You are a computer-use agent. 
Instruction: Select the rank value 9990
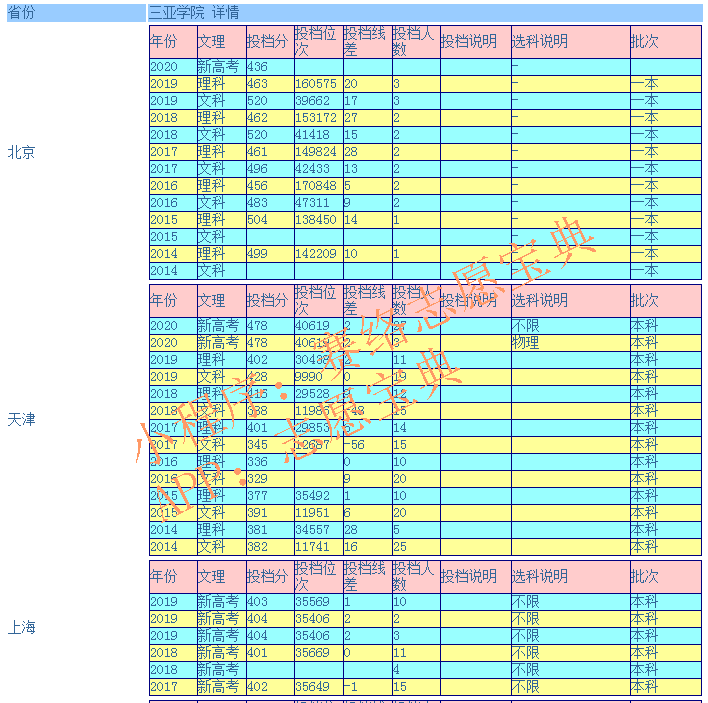(309, 377)
